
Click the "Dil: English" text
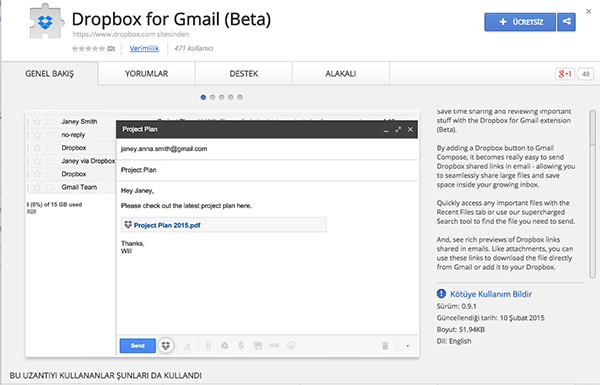(x=454, y=341)
